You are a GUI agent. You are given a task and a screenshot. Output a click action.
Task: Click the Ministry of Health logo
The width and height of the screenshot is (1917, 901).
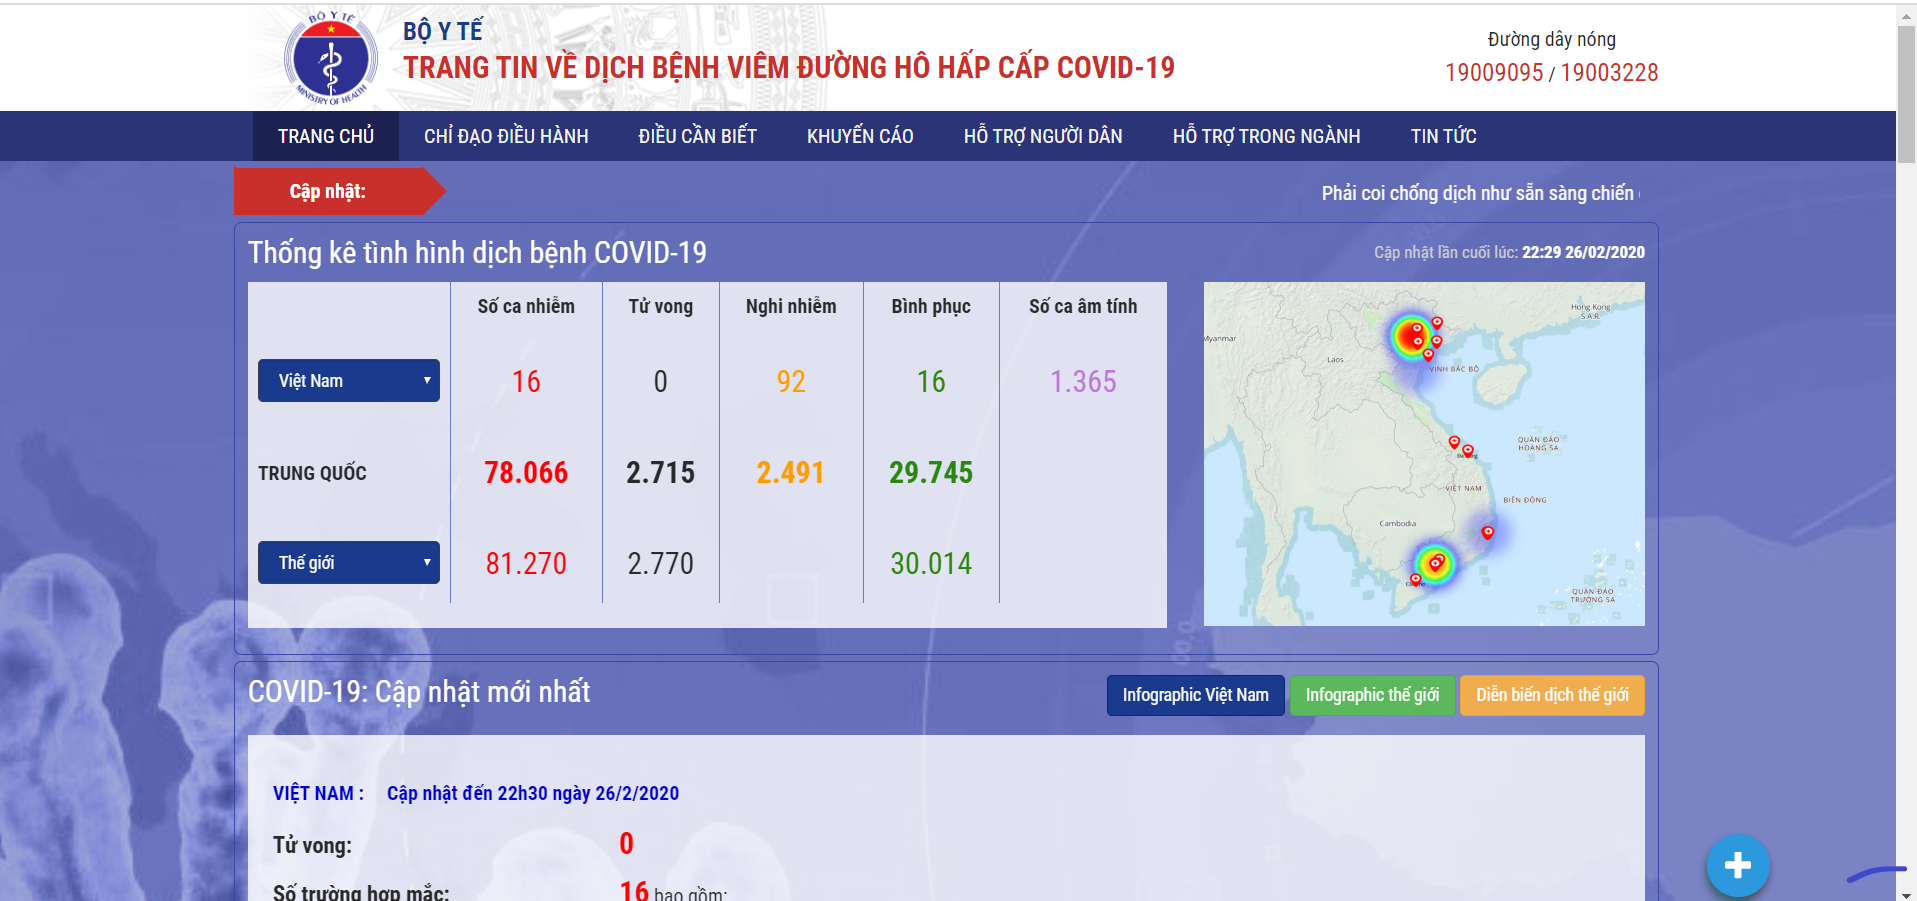point(330,58)
